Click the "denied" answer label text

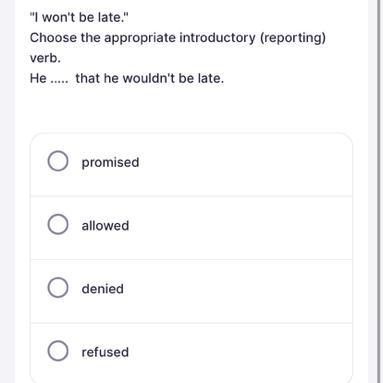pyautogui.click(x=103, y=289)
